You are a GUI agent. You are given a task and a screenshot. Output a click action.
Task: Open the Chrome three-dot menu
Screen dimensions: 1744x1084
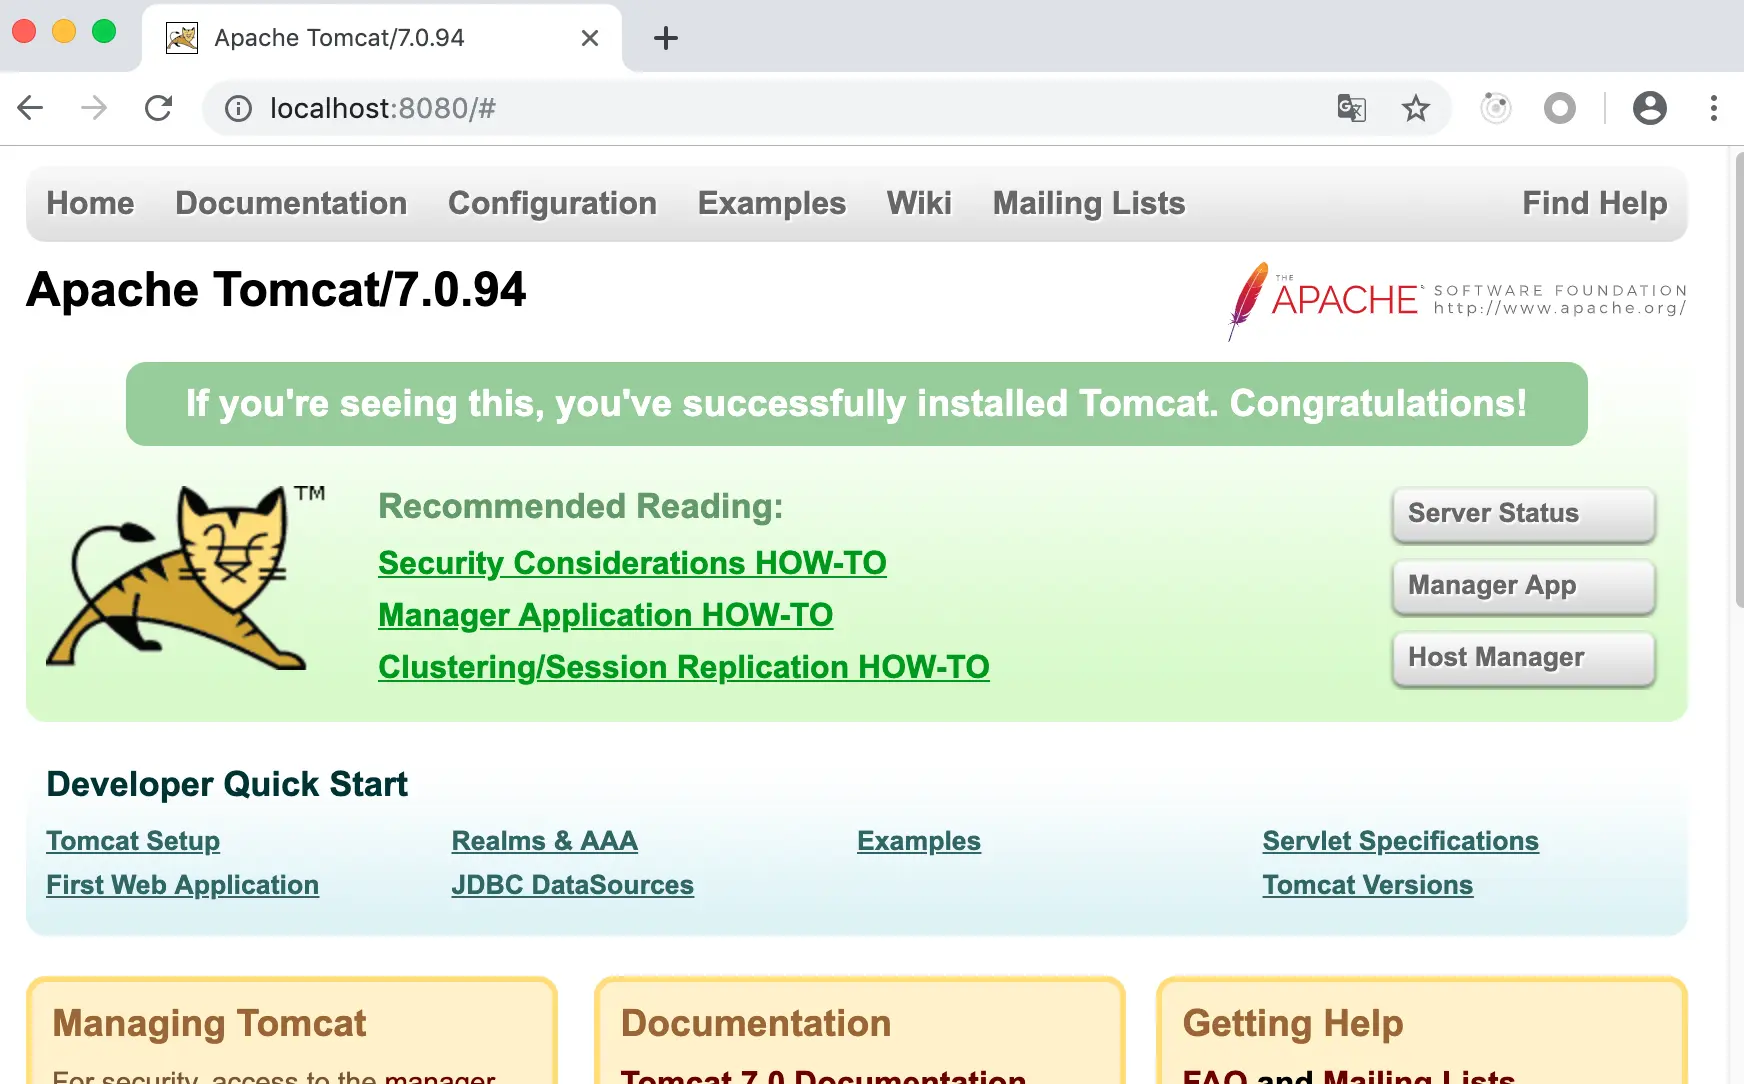[x=1713, y=108]
